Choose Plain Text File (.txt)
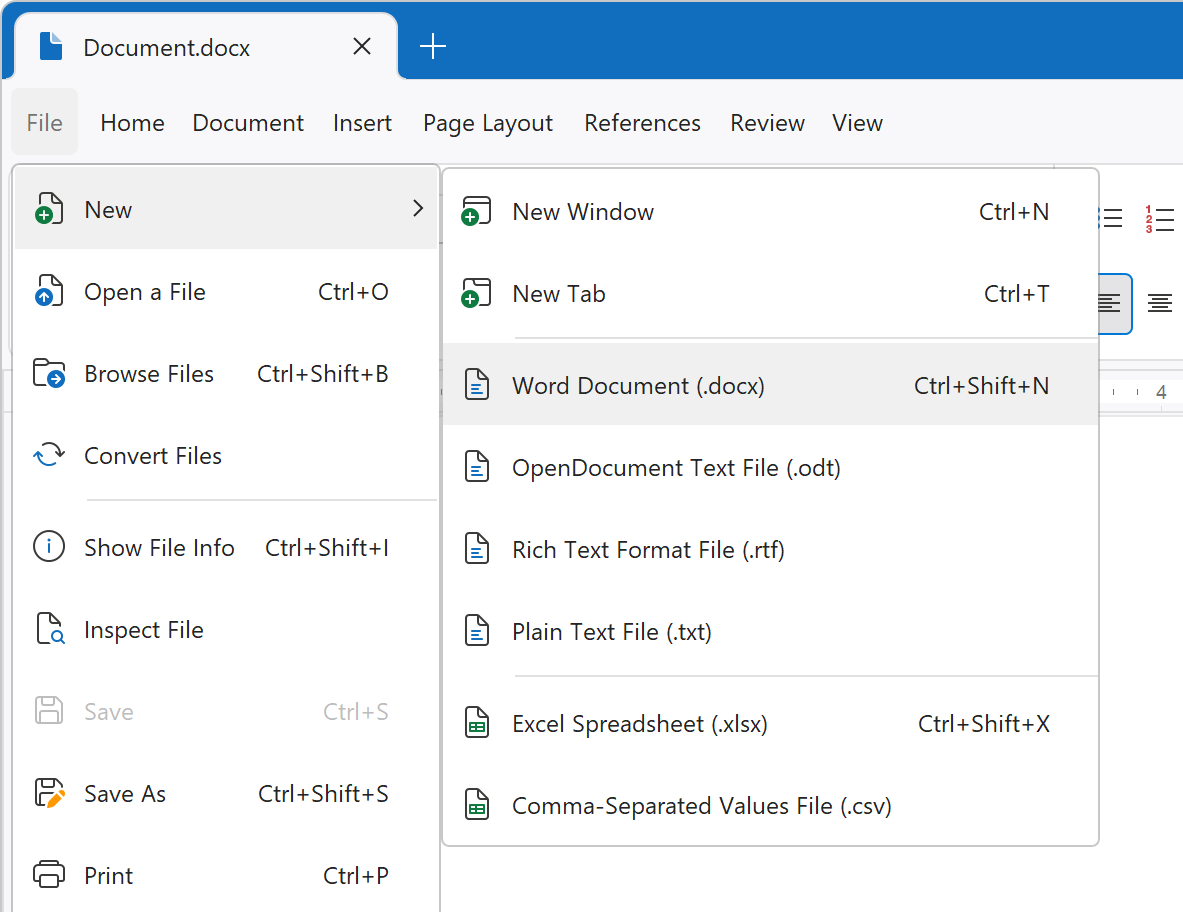This screenshot has height=912, width=1183. [611, 632]
